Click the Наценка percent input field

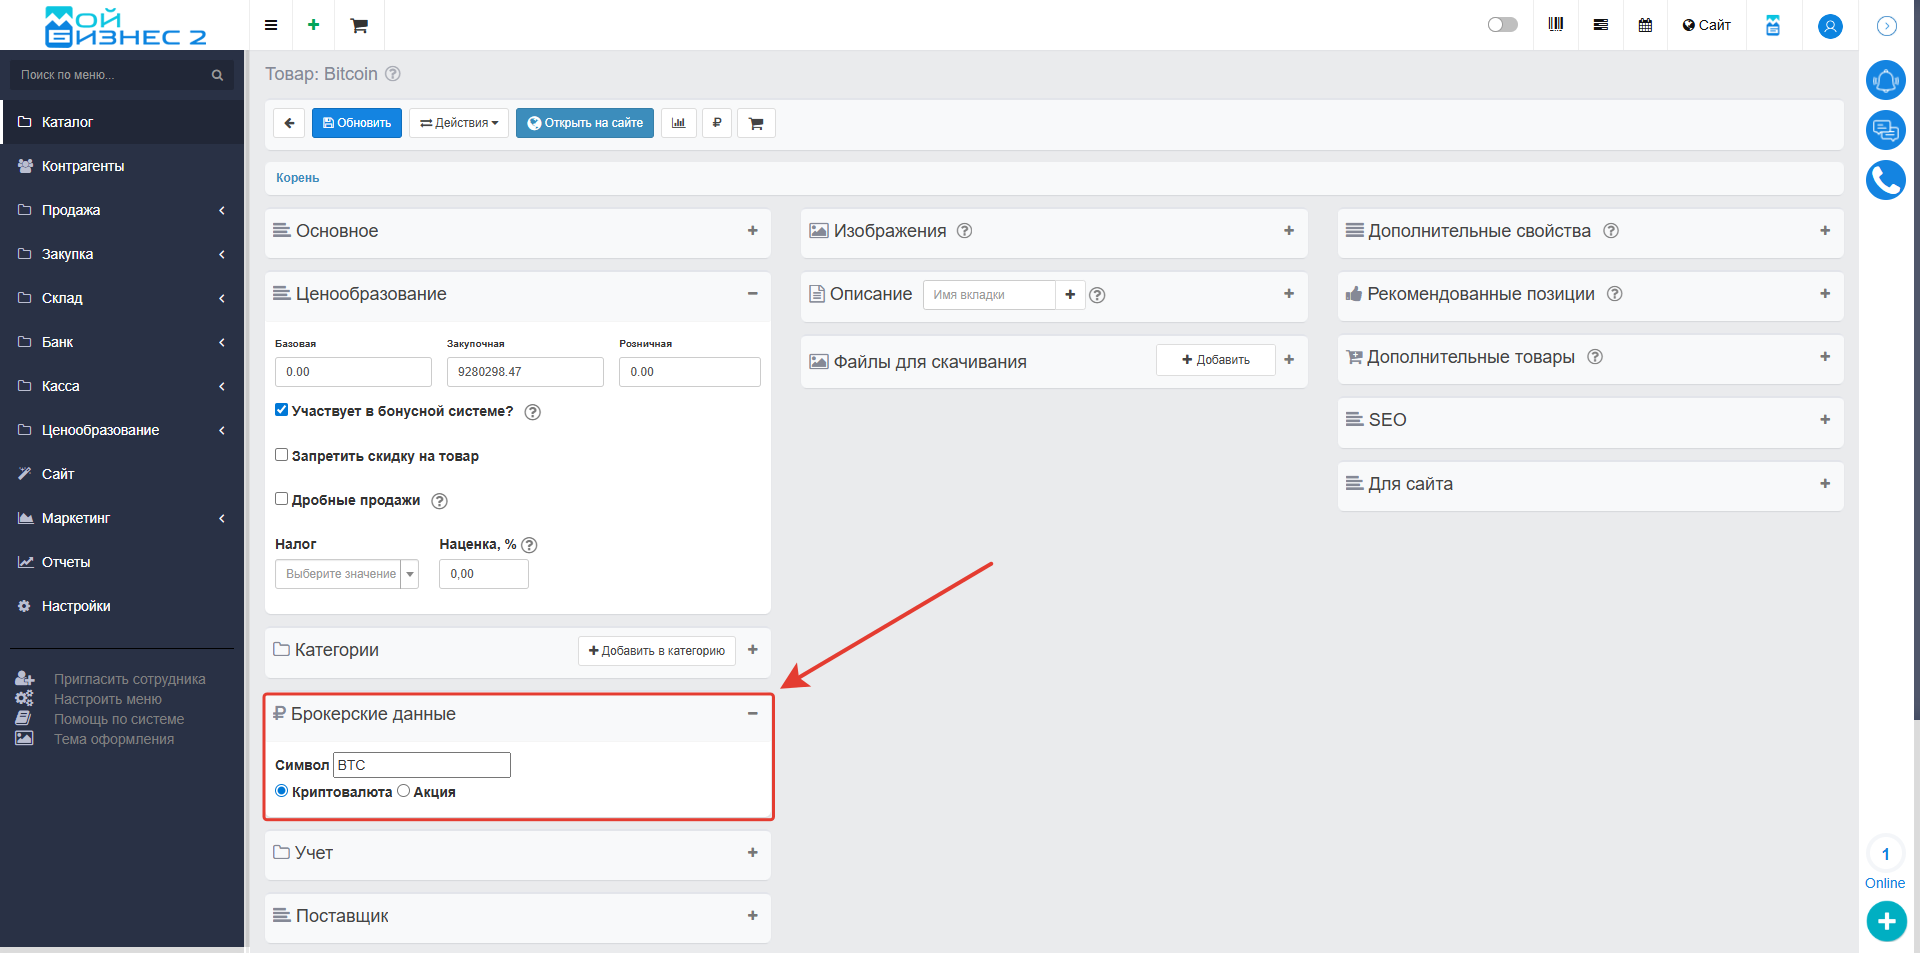(x=484, y=574)
